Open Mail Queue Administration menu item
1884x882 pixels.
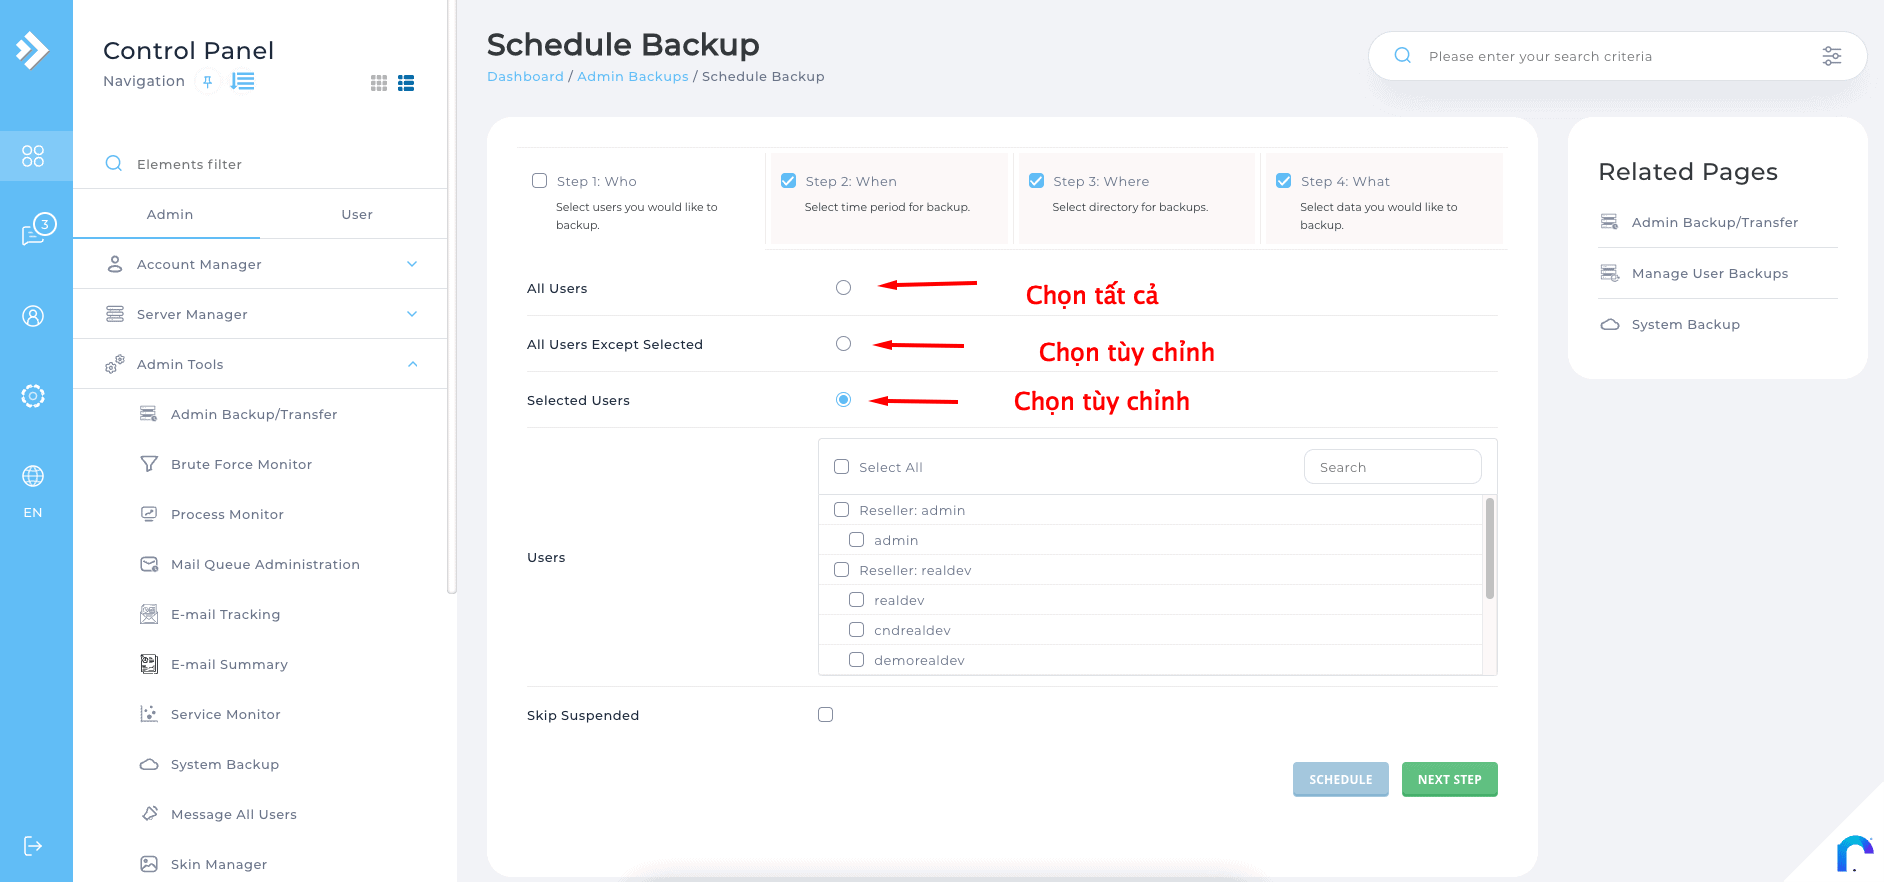pos(265,565)
